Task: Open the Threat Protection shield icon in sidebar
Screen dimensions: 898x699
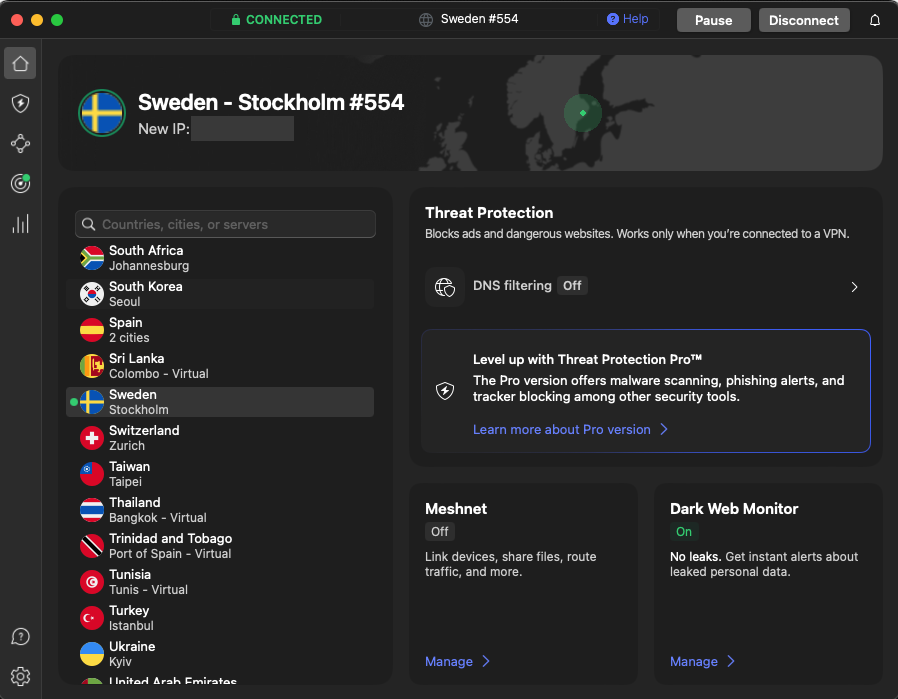Action: click(x=20, y=103)
